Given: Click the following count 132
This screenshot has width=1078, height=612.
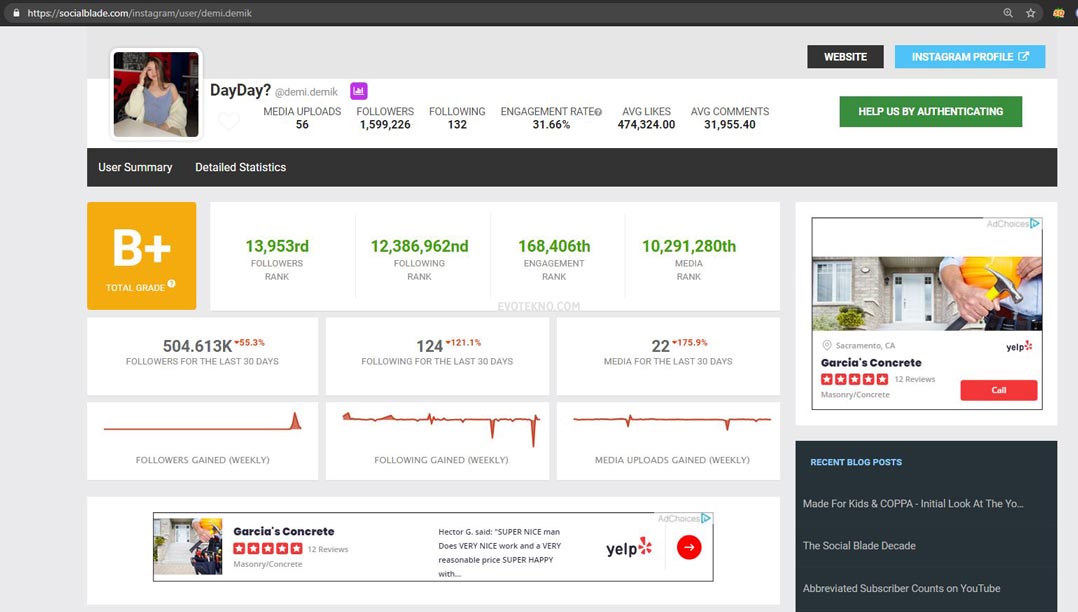Looking at the screenshot, I should (x=457, y=124).
